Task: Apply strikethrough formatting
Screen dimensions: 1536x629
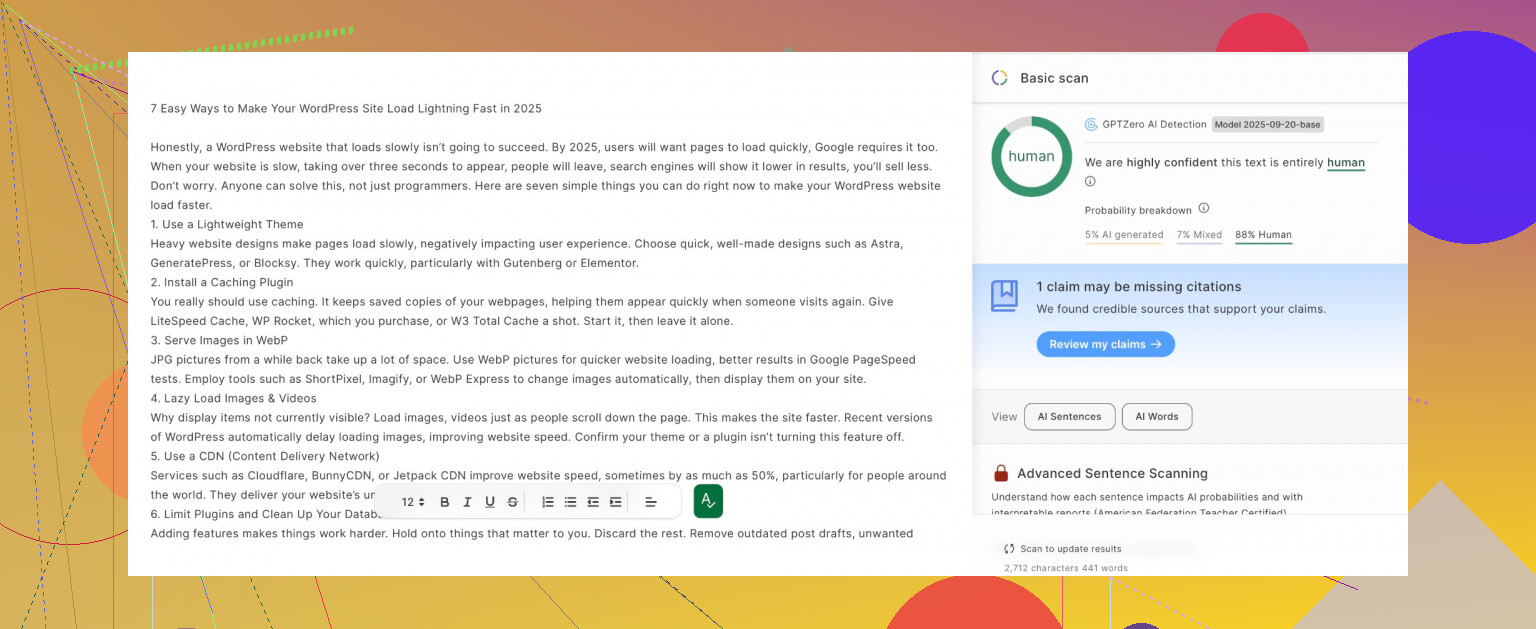Action: click(x=512, y=502)
